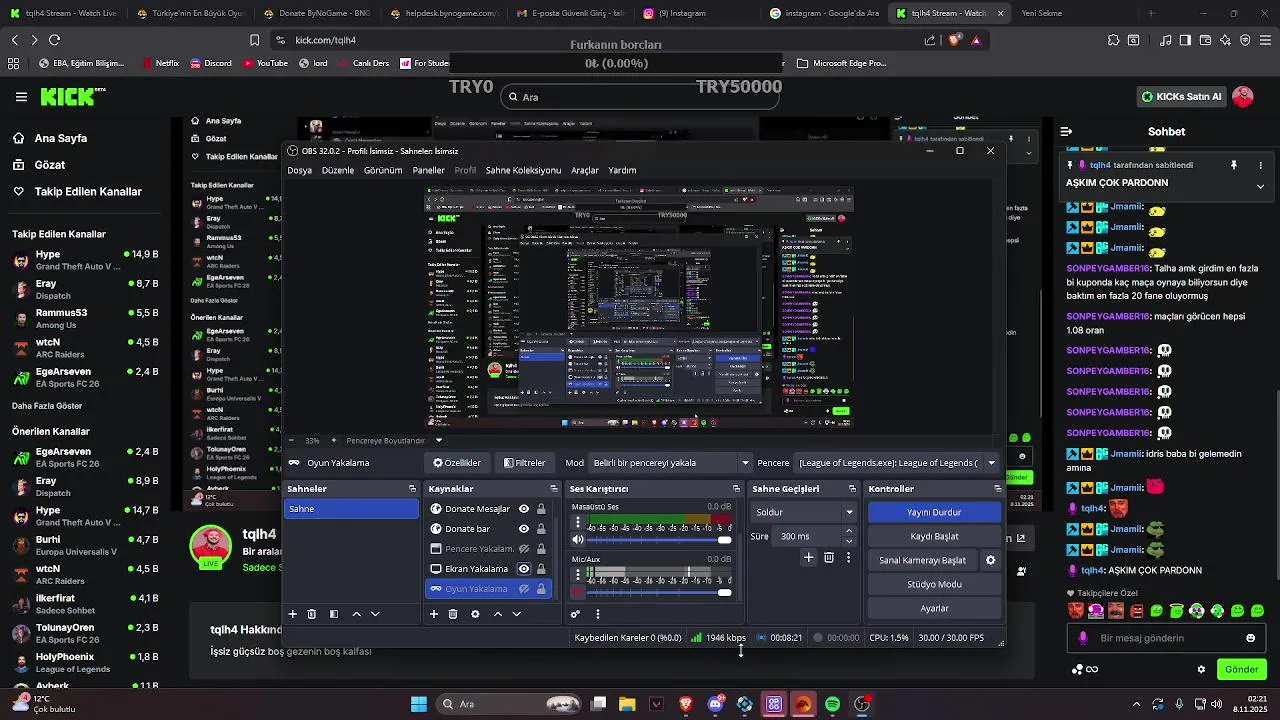Viewport: 1280px width, 720px height.
Task: Remove selected source in Kaynaklar panel
Action: click(x=453, y=614)
